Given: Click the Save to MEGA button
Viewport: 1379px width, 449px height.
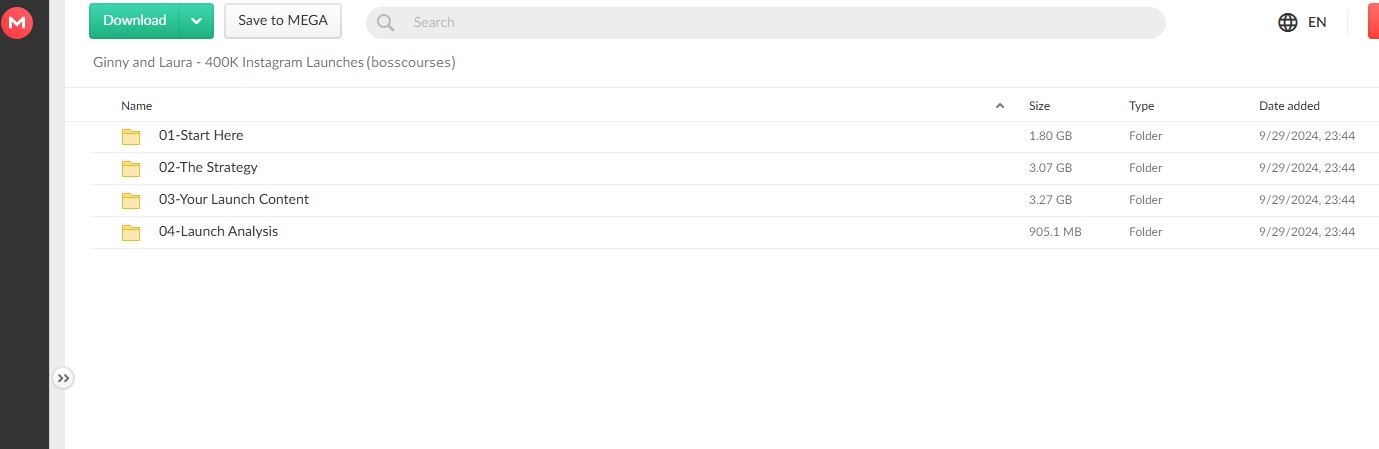Looking at the screenshot, I should coord(283,21).
